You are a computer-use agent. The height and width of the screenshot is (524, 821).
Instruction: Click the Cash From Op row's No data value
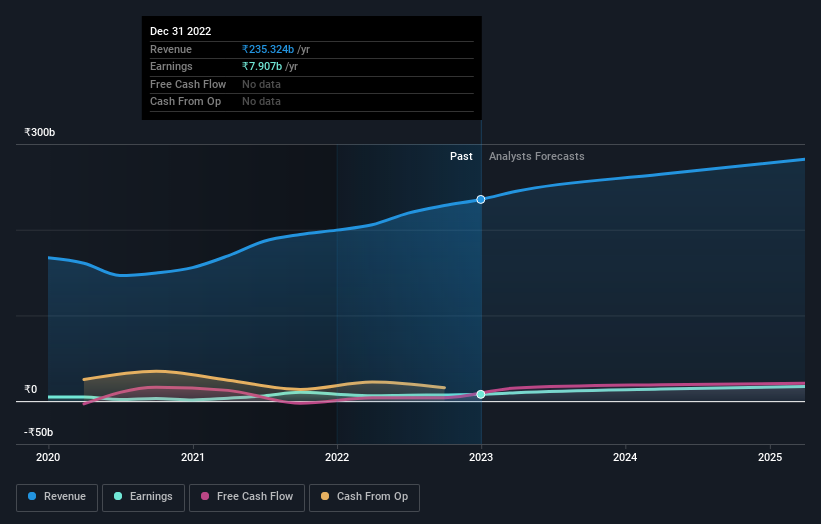[261, 102]
